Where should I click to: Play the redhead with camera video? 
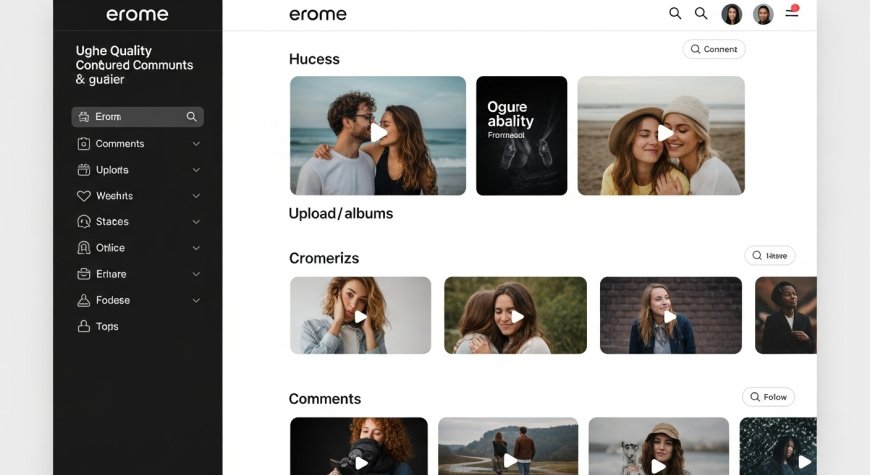coord(359,446)
